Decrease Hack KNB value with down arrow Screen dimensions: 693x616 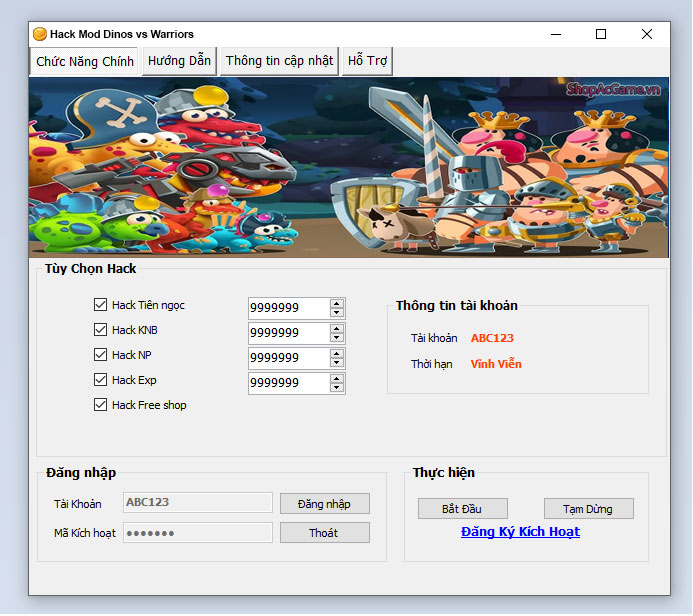pos(337,338)
